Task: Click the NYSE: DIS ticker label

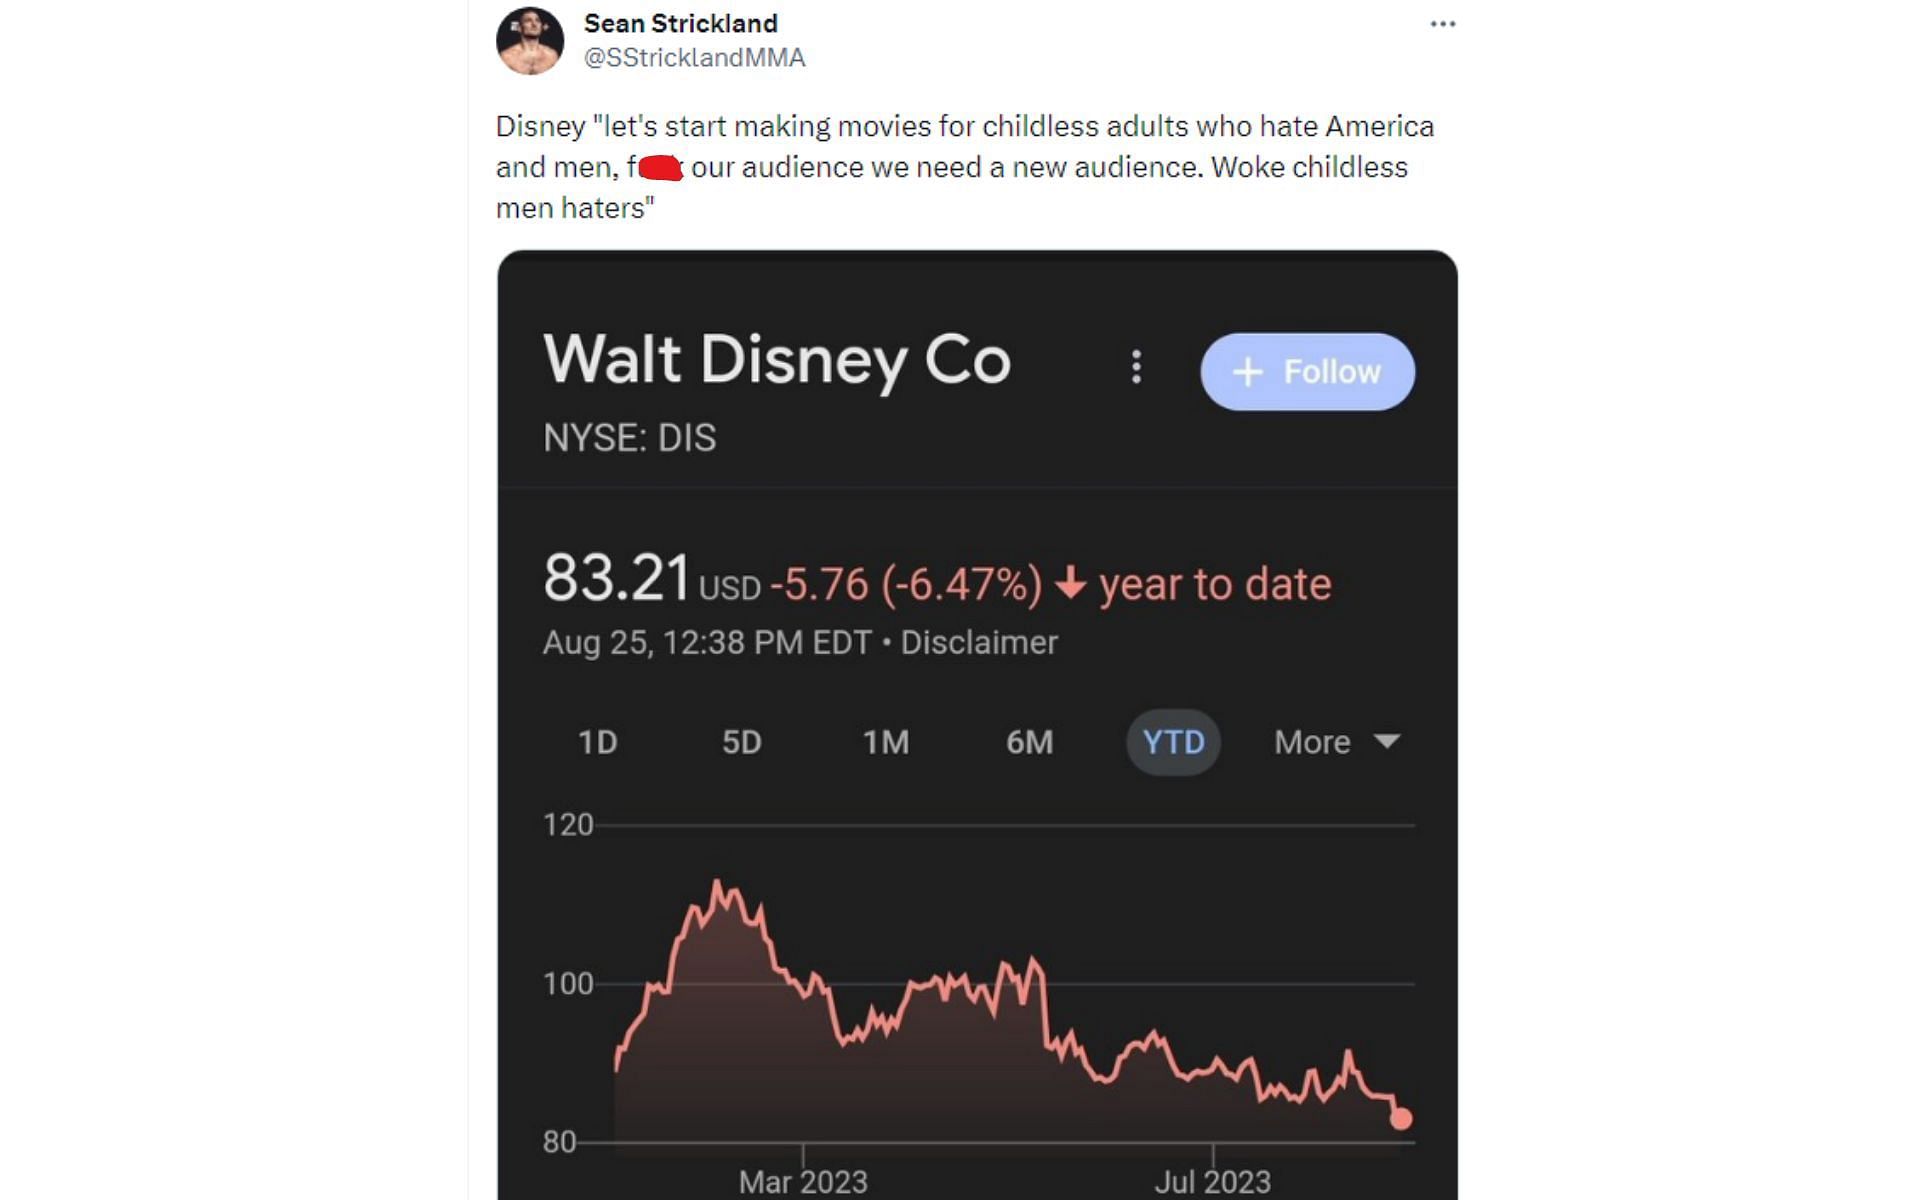Action: (x=629, y=438)
